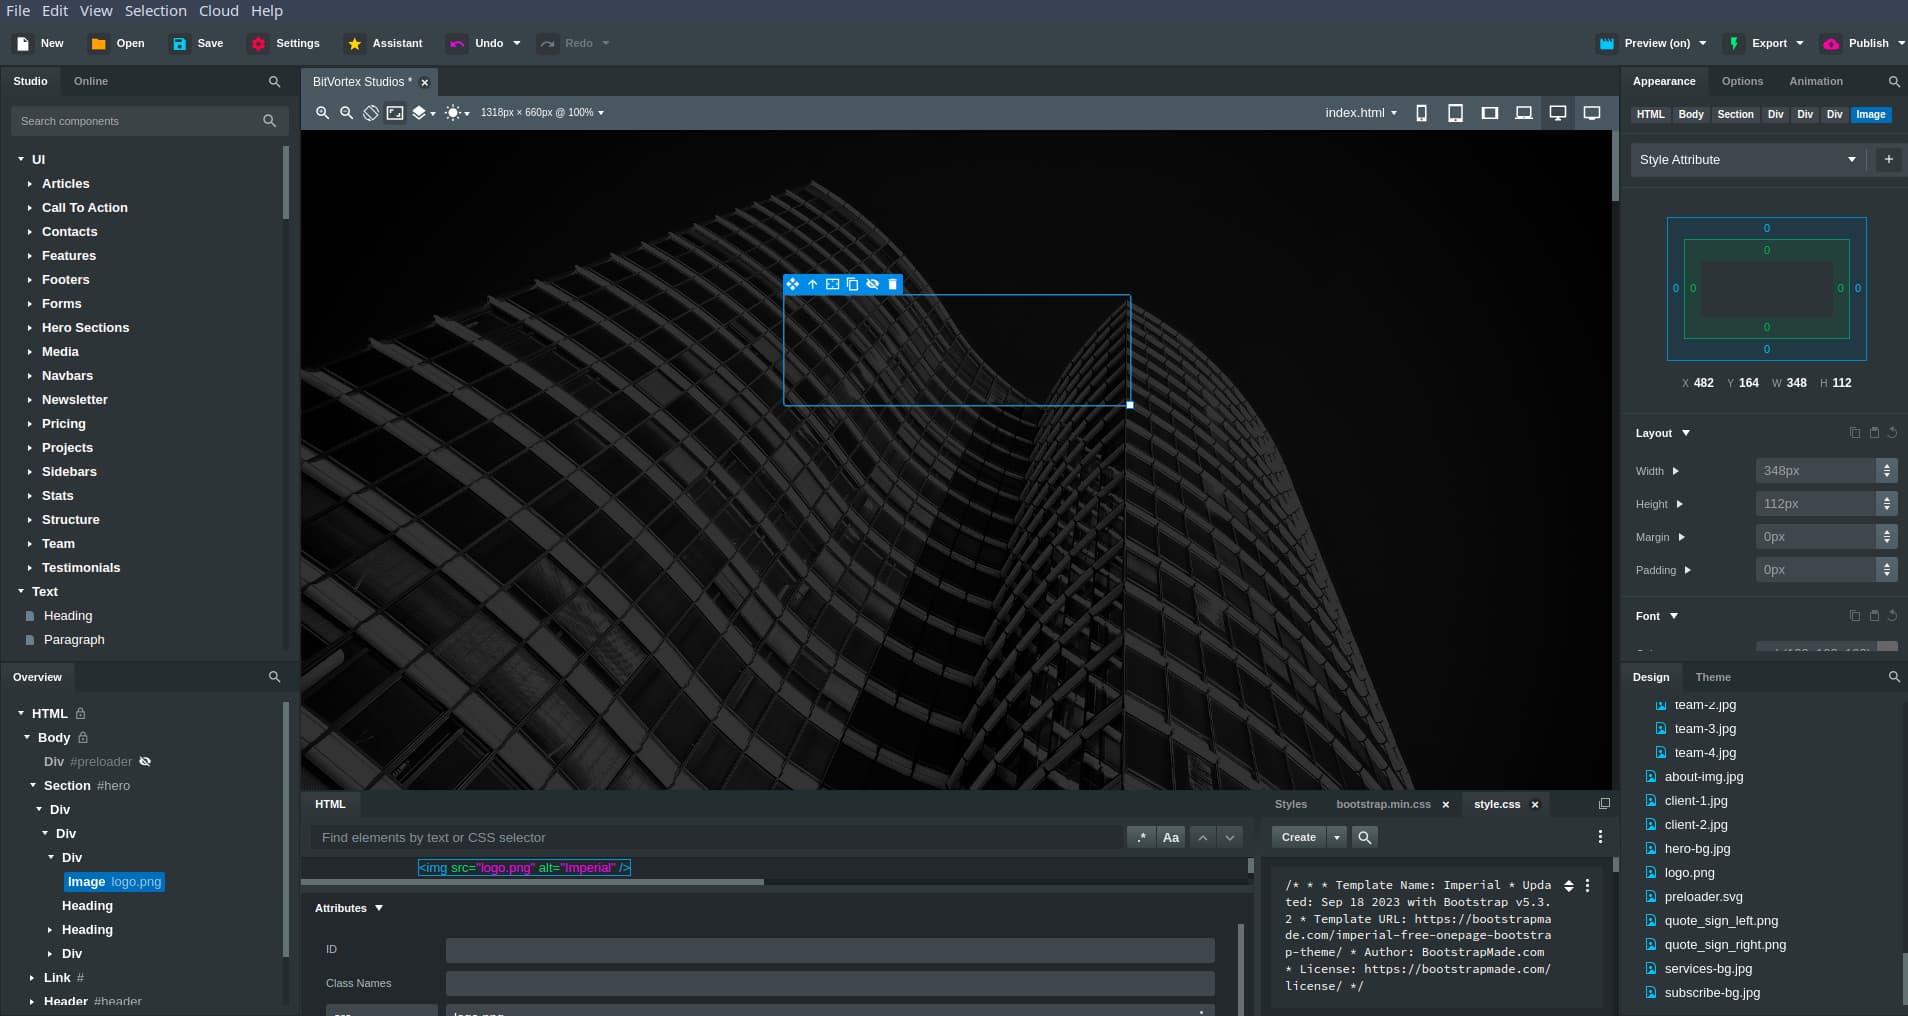Open the Undo history dropdown arrow
This screenshot has height=1016, width=1908.
click(x=517, y=43)
